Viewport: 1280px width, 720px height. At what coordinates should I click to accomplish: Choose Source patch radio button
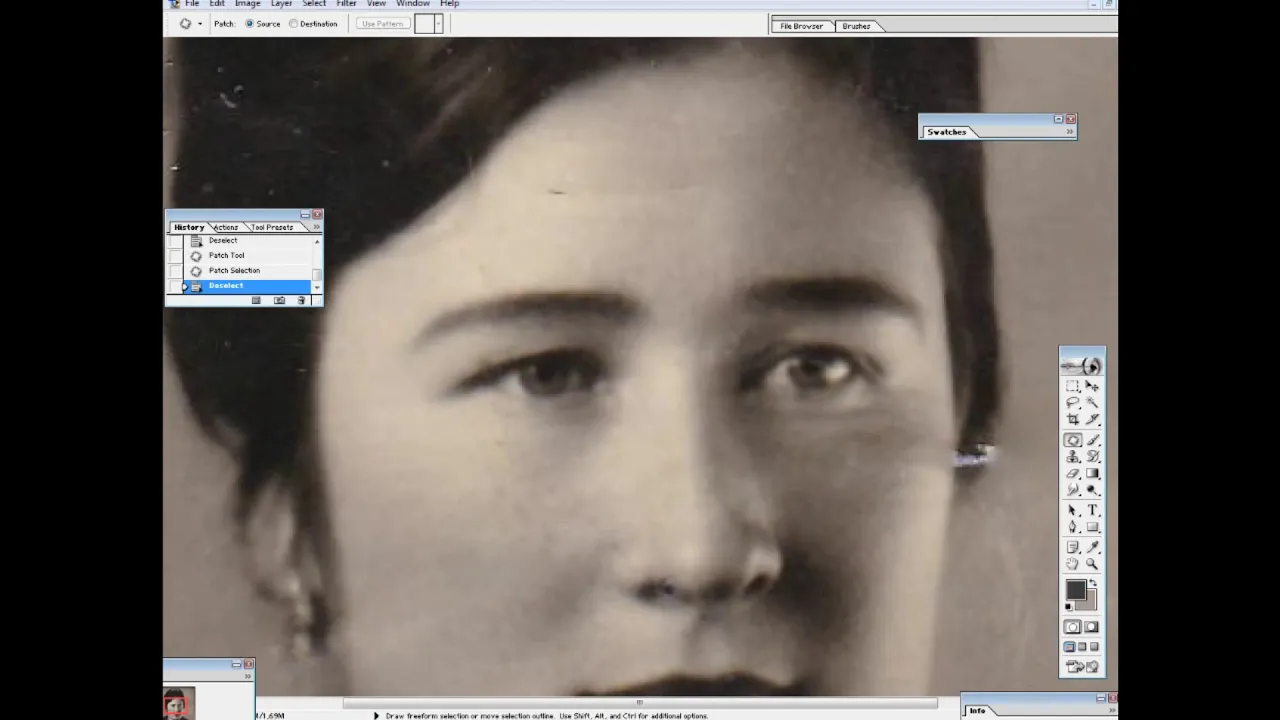(250, 24)
